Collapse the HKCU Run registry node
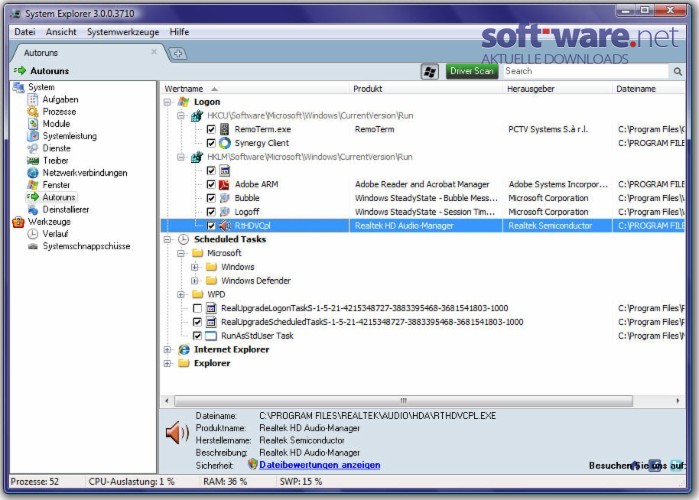The height and width of the screenshot is (500, 699). [x=181, y=116]
